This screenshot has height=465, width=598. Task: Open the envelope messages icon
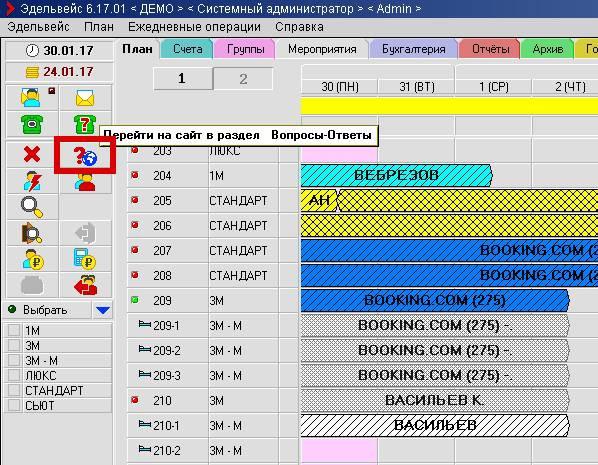(x=85, y=98)
